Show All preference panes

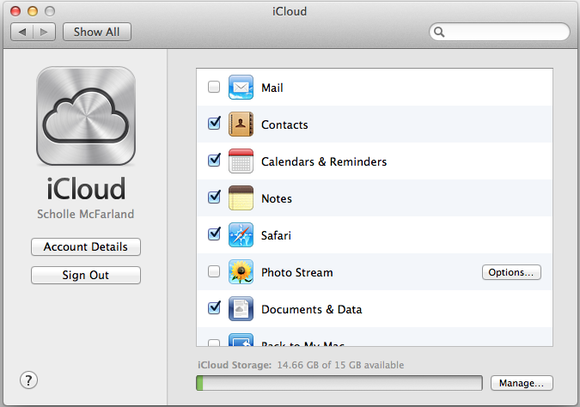(x=97, y=32)
